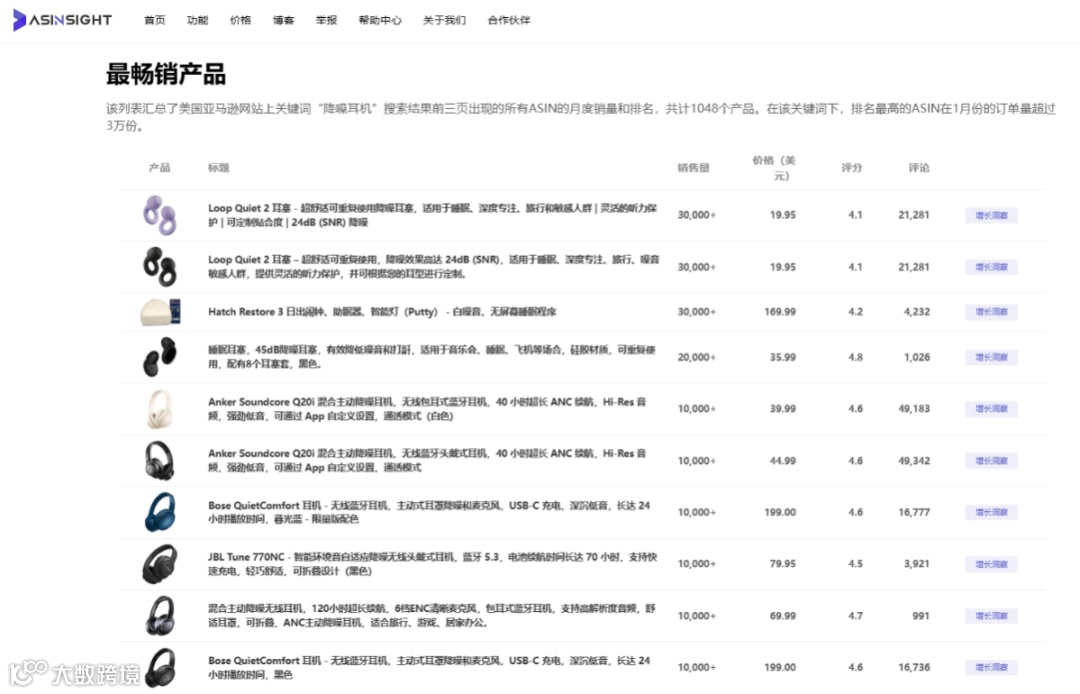Go to the 首页 nav item
This screenshot has height=694, width=1080.
click(154, 20)
